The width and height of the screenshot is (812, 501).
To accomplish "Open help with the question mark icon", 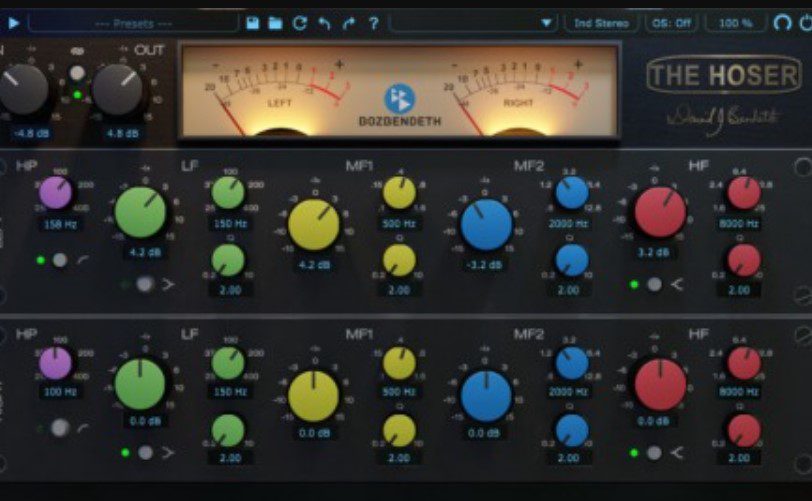I will (373, 23).
